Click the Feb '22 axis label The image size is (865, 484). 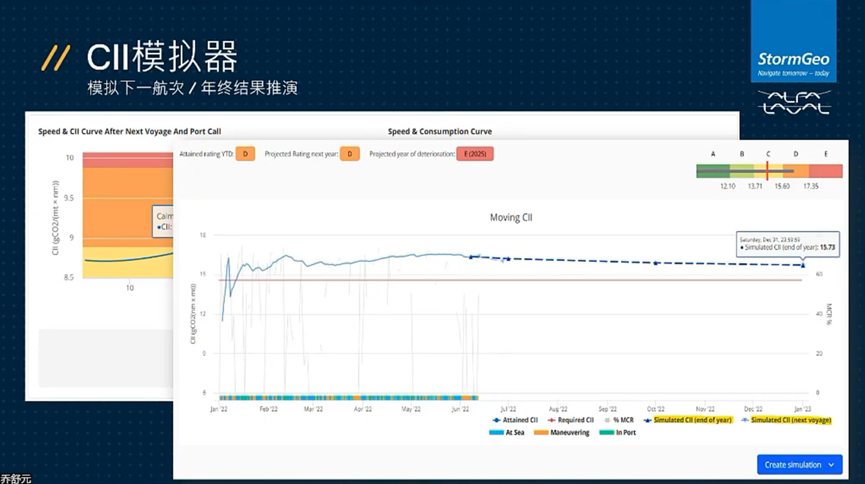click(x=269, y=409)
